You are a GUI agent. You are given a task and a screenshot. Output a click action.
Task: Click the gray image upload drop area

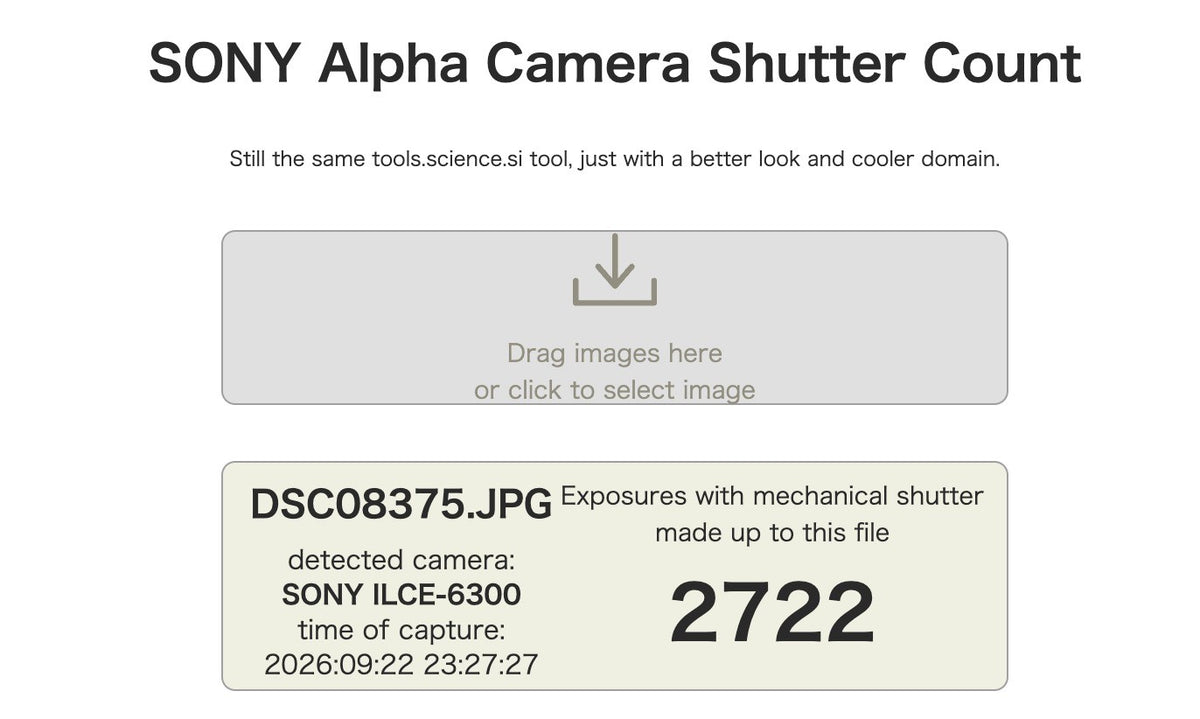point(614,318)
